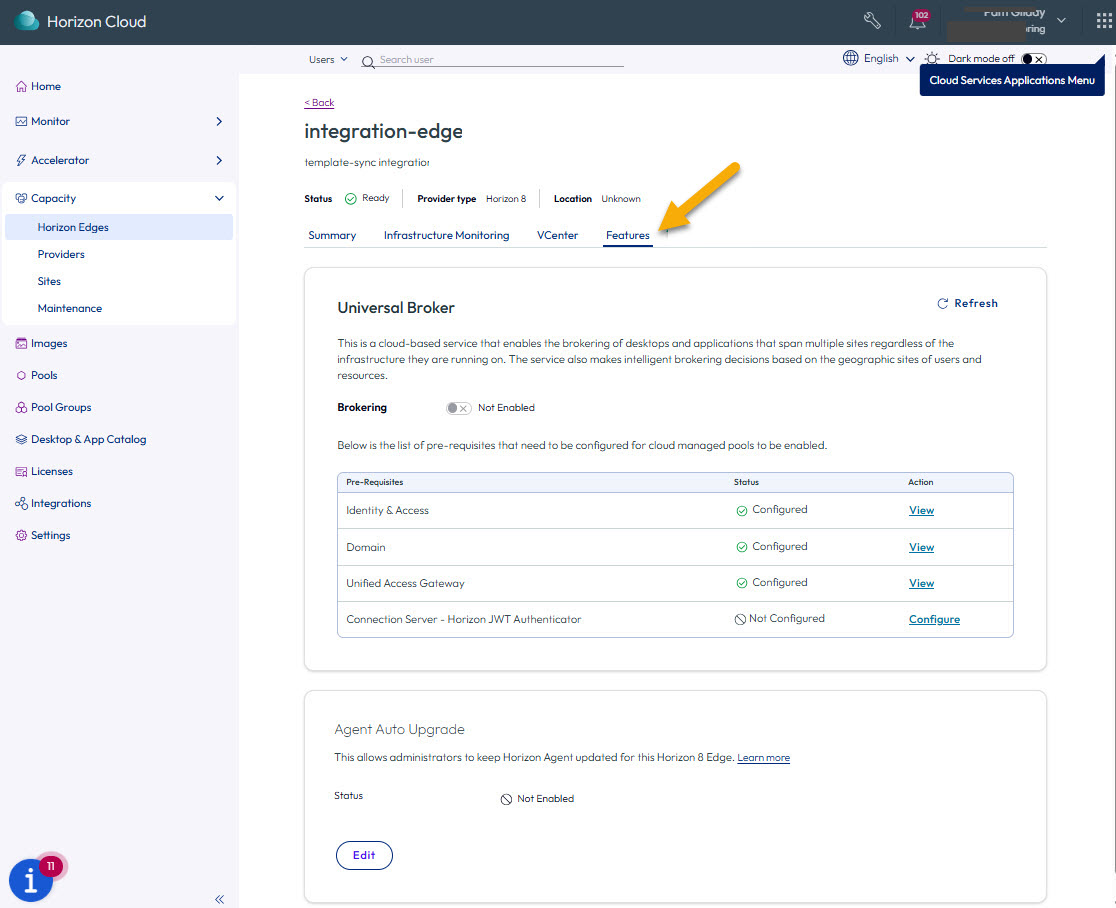Click 'Unified Access Gateway' row text
Image resolution: width=1116 pixels, height=908 pixels.
405,584
